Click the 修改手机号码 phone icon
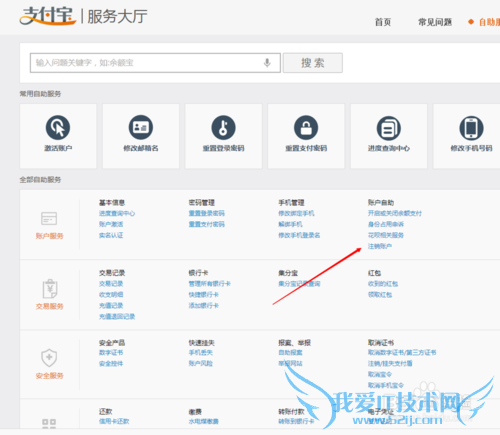 pos(471,128)
